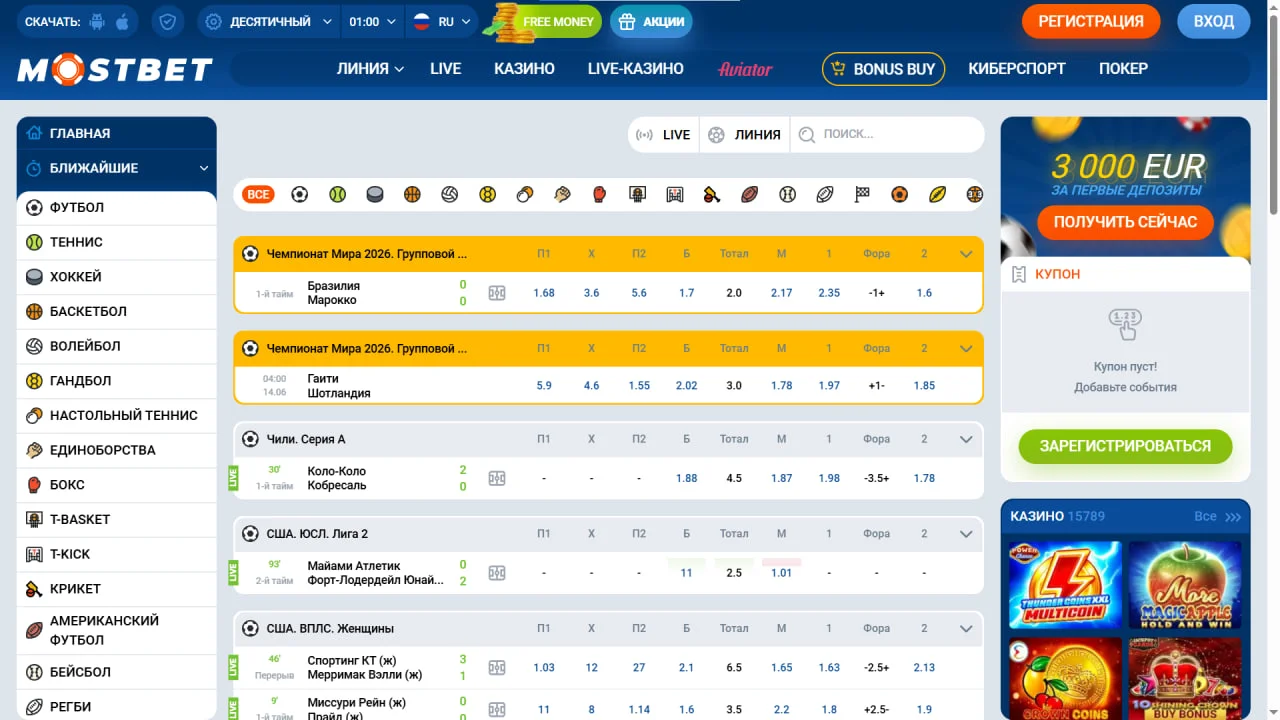Open the LIVE-КАЗИНО navigation tab
Viewport: 1280px width, 720px height.
636,69
